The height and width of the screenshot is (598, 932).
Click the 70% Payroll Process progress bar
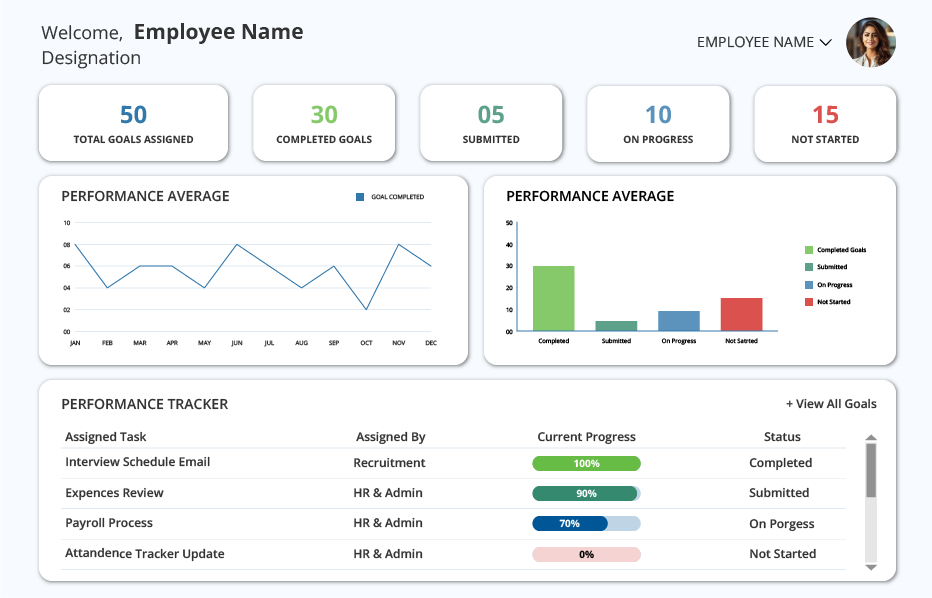pyautogui.click(x=586, y=523)
